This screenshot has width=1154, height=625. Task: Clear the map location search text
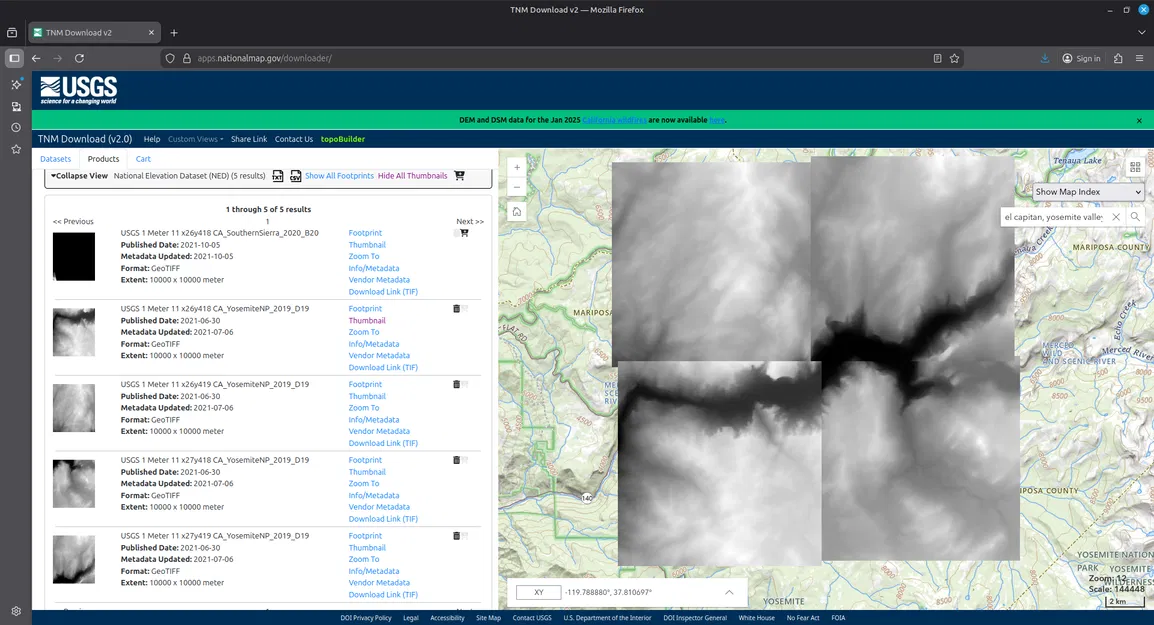click(x=1116, y=217)
